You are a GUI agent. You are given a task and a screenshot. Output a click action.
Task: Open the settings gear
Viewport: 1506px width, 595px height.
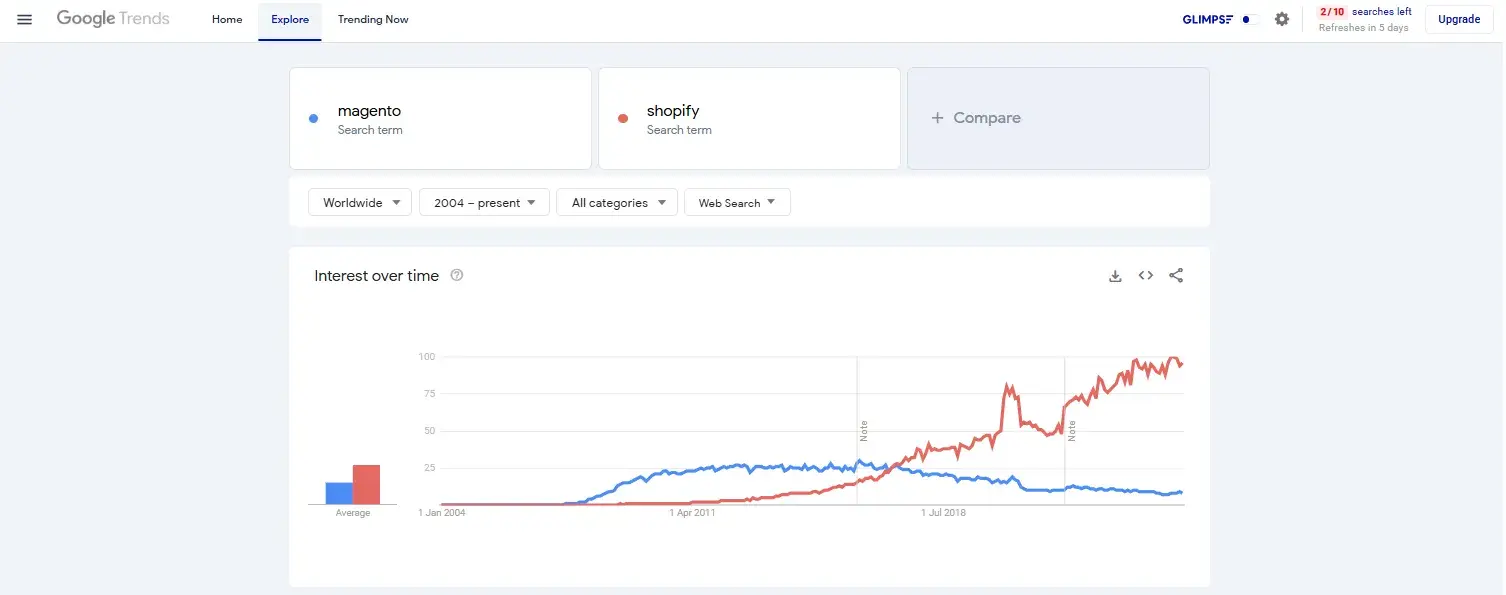tap(1282, 19)
